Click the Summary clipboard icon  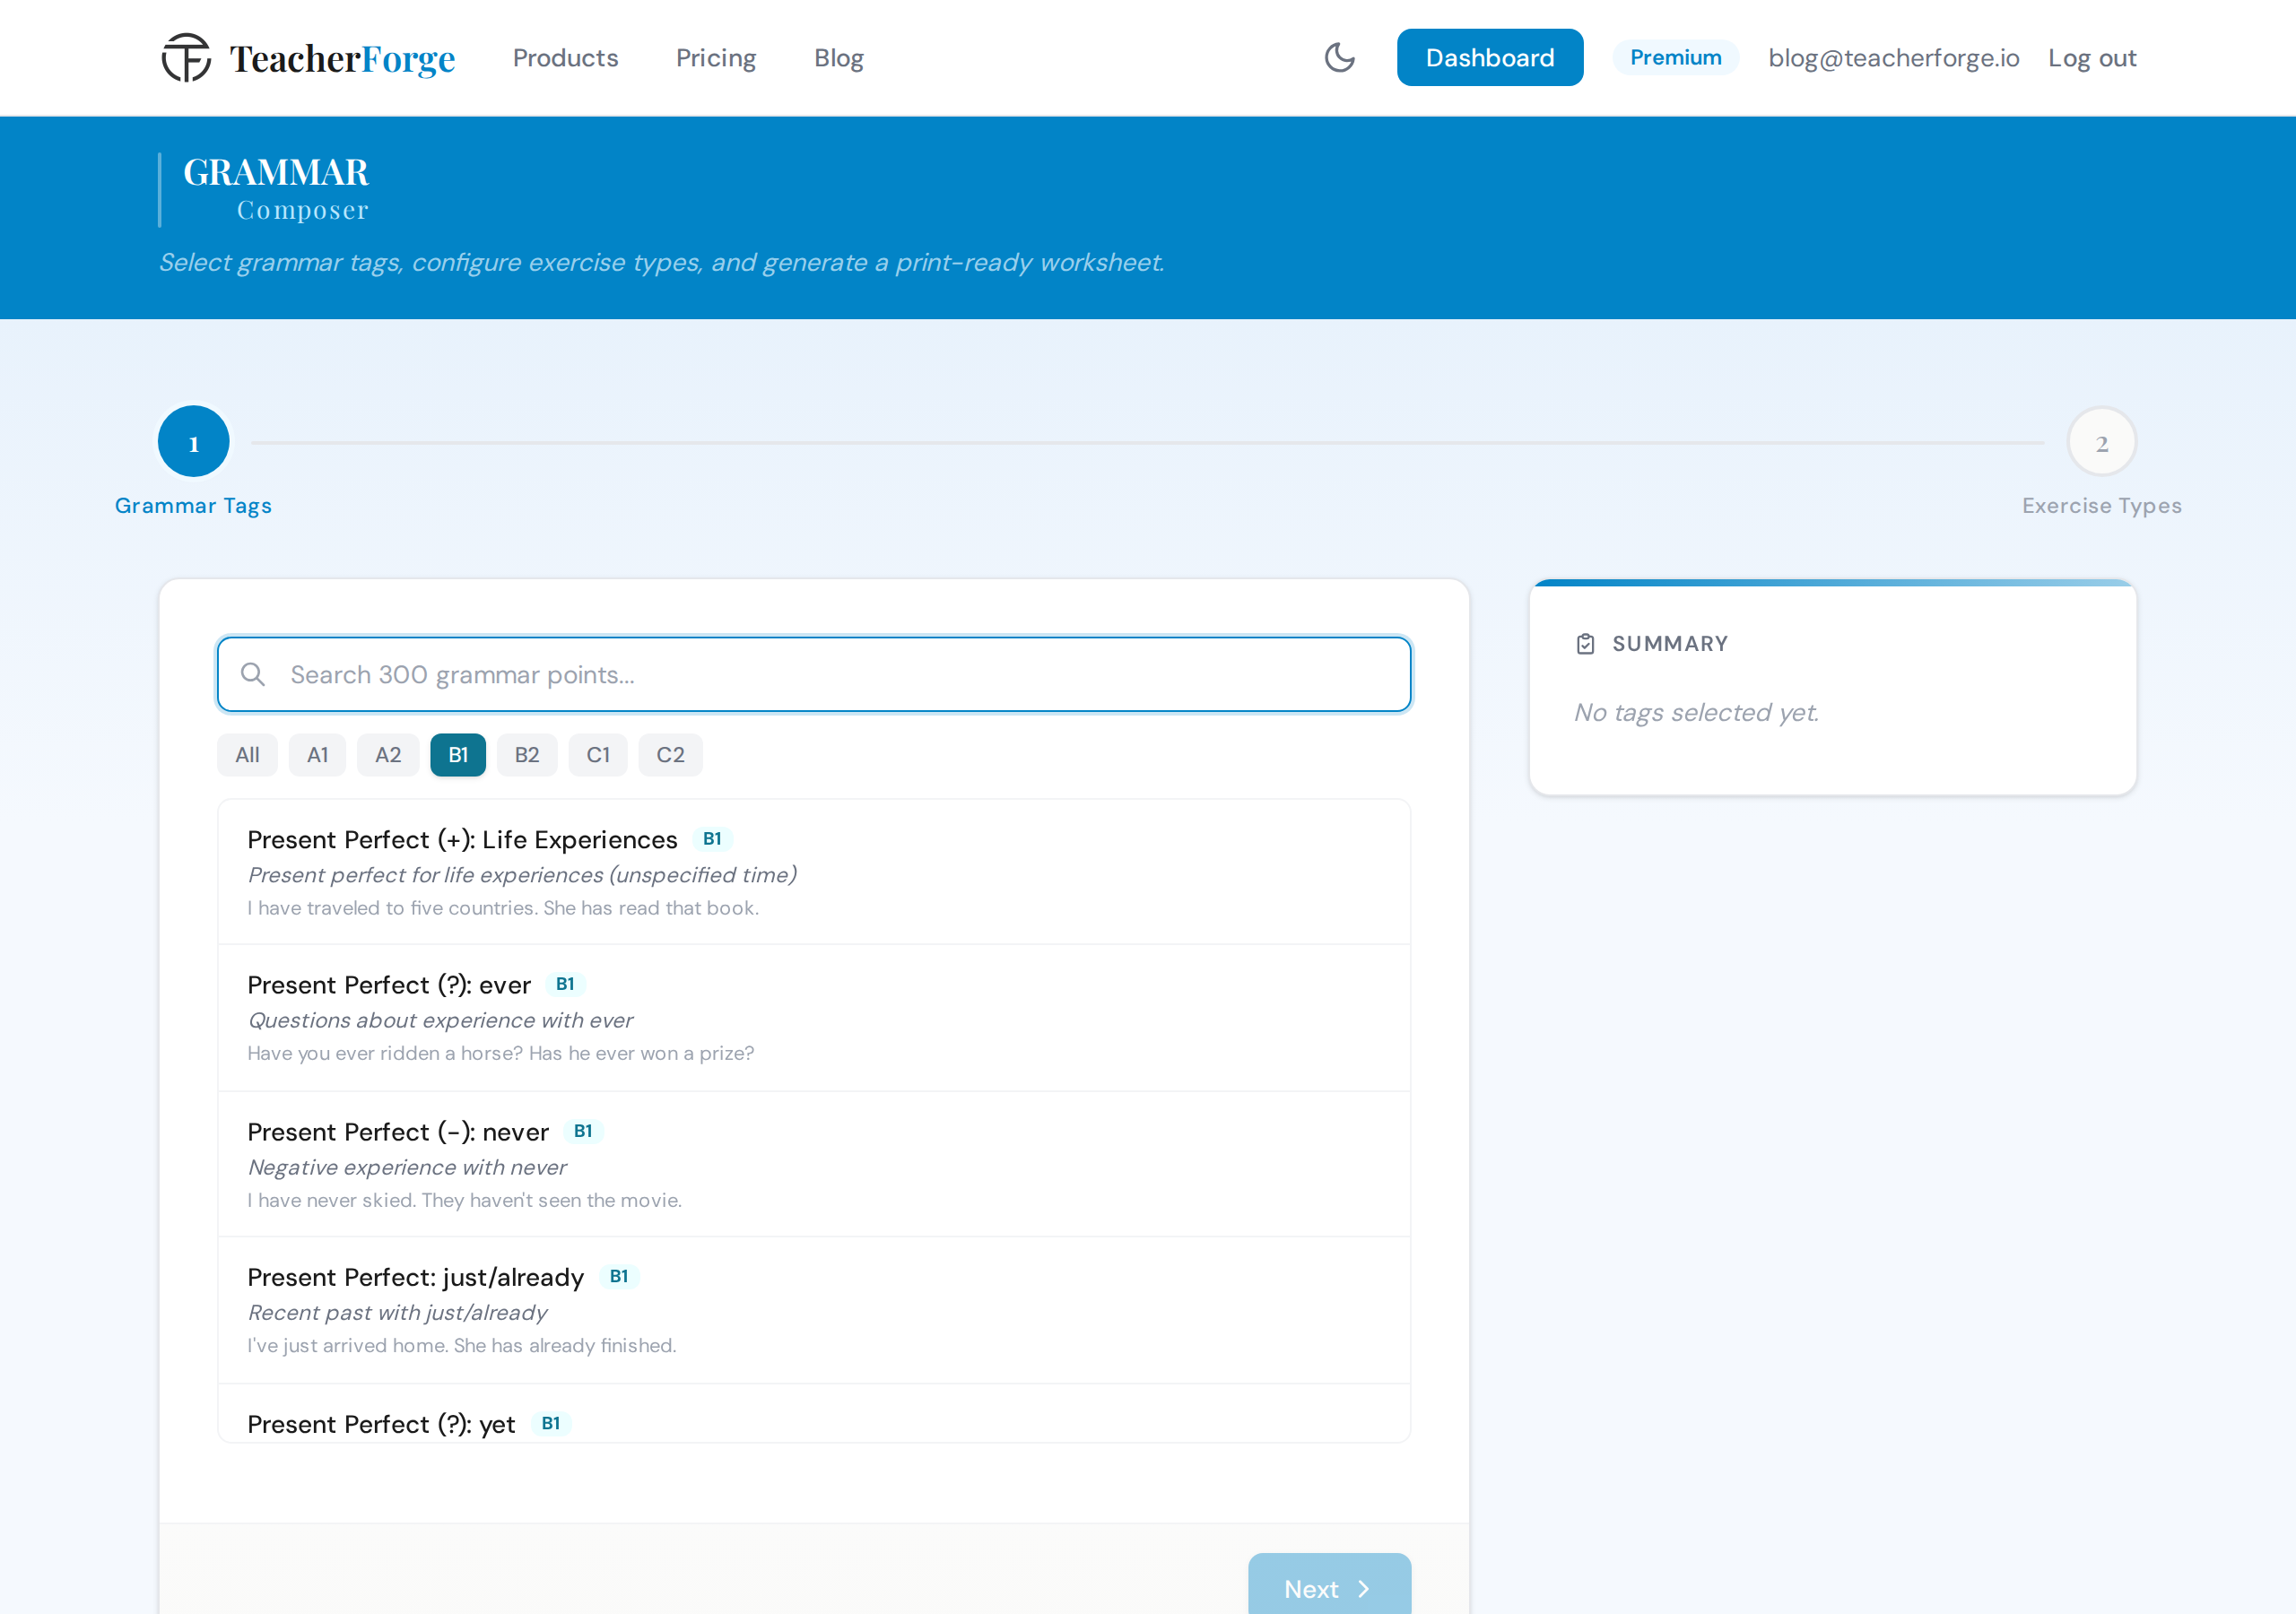coord(1585,644)
